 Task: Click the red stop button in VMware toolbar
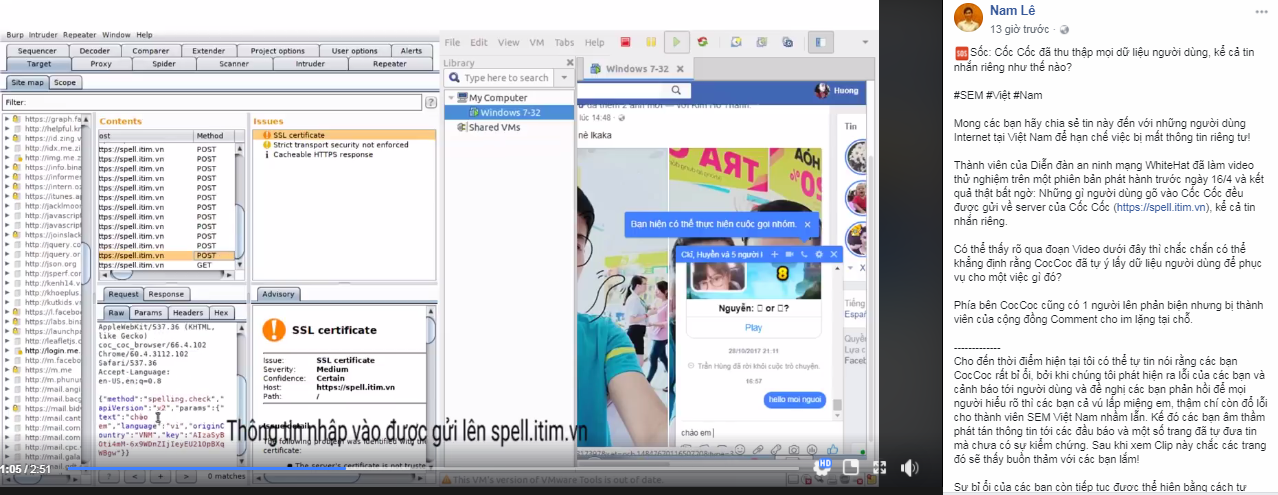tap(625, 42)
